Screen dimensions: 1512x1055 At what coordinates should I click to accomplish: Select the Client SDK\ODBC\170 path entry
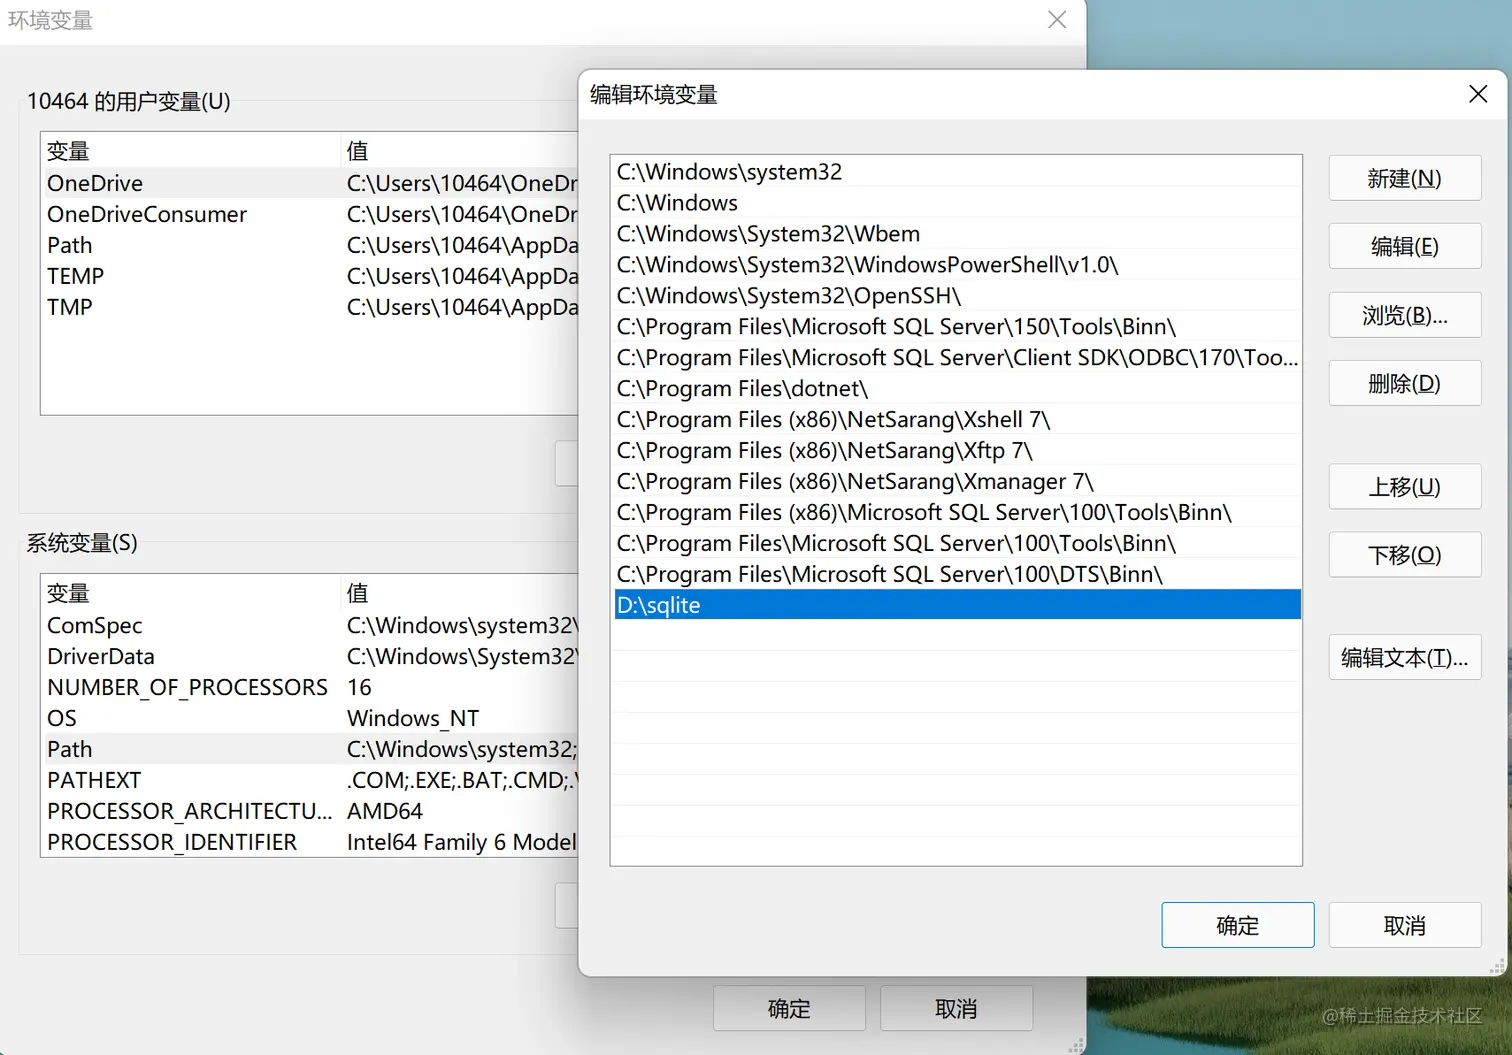pos(957,358)
